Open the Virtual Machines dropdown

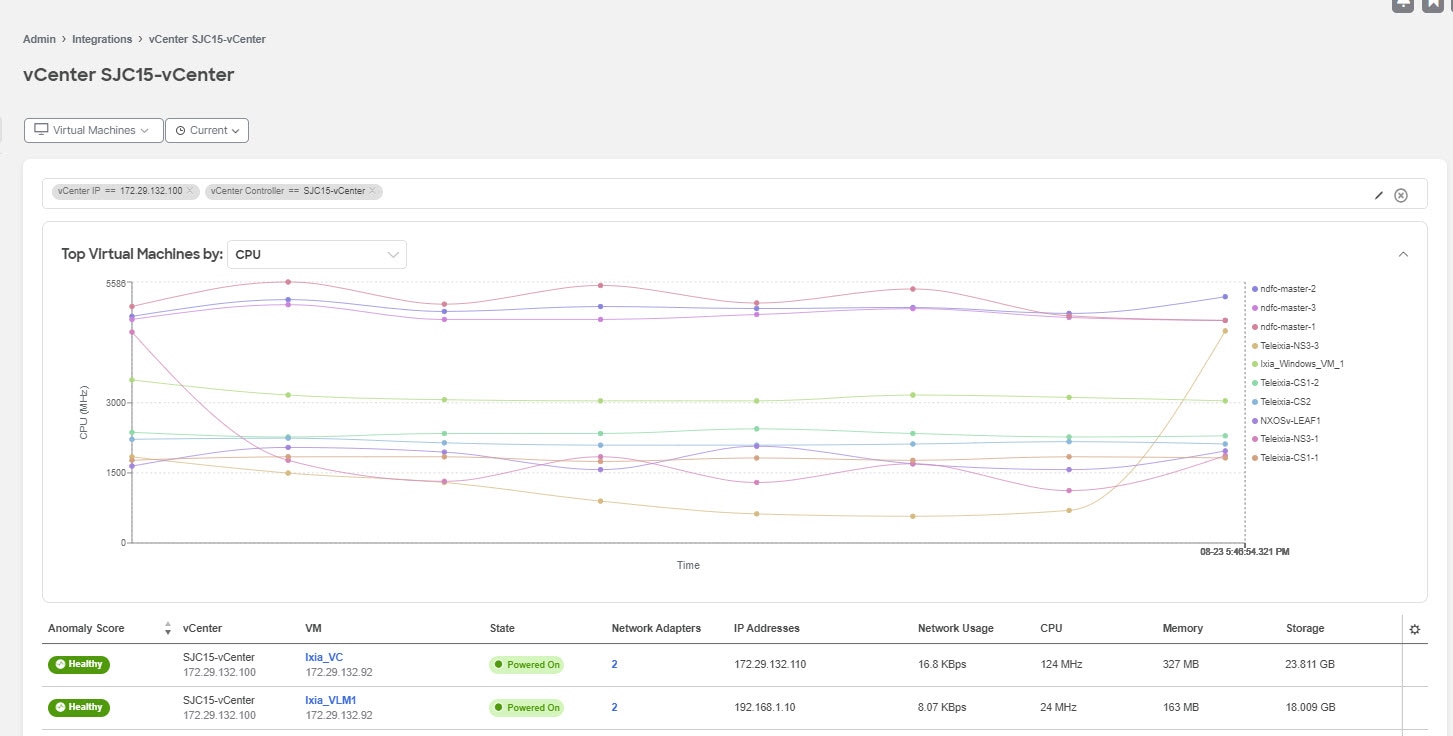click(x=93, y=130)
